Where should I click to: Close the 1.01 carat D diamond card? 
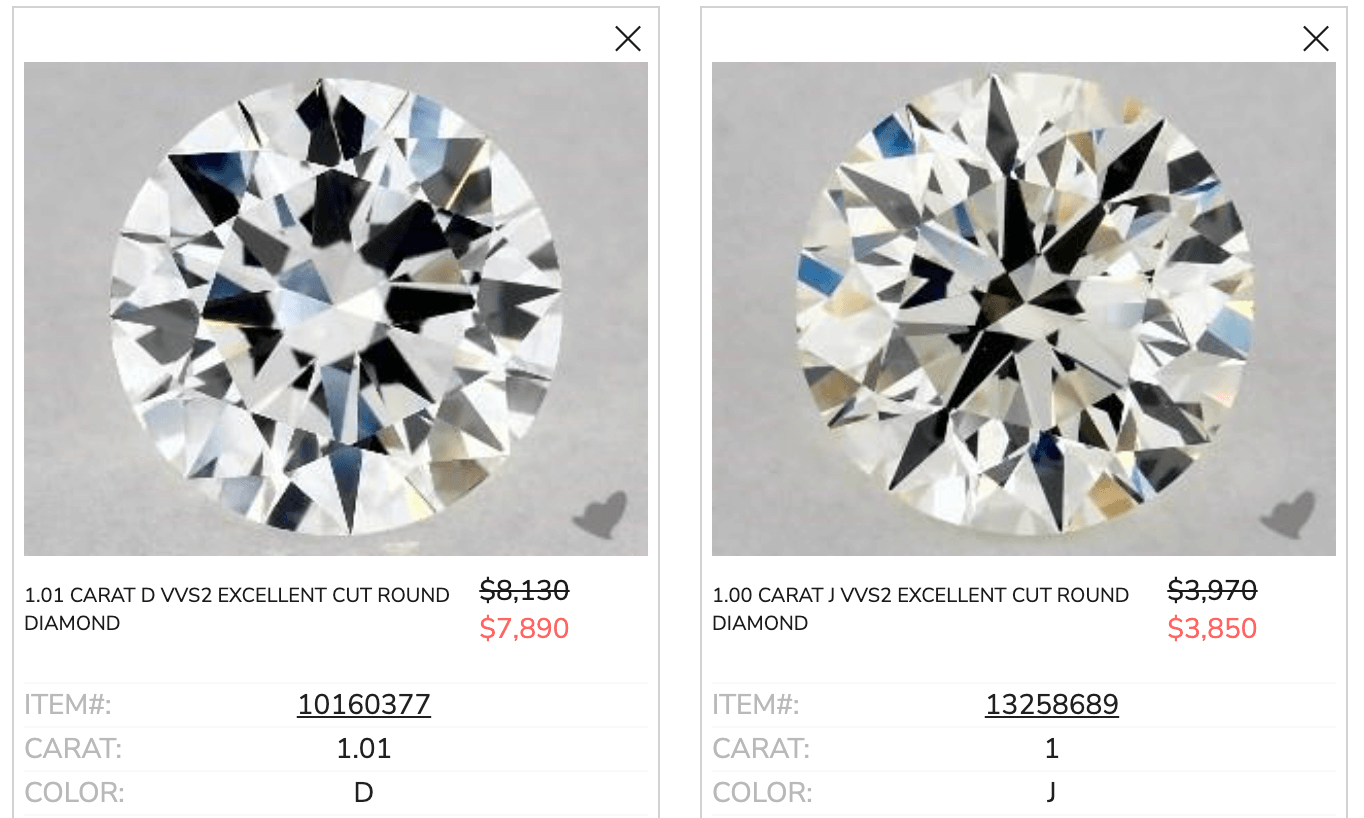point(628,39)
